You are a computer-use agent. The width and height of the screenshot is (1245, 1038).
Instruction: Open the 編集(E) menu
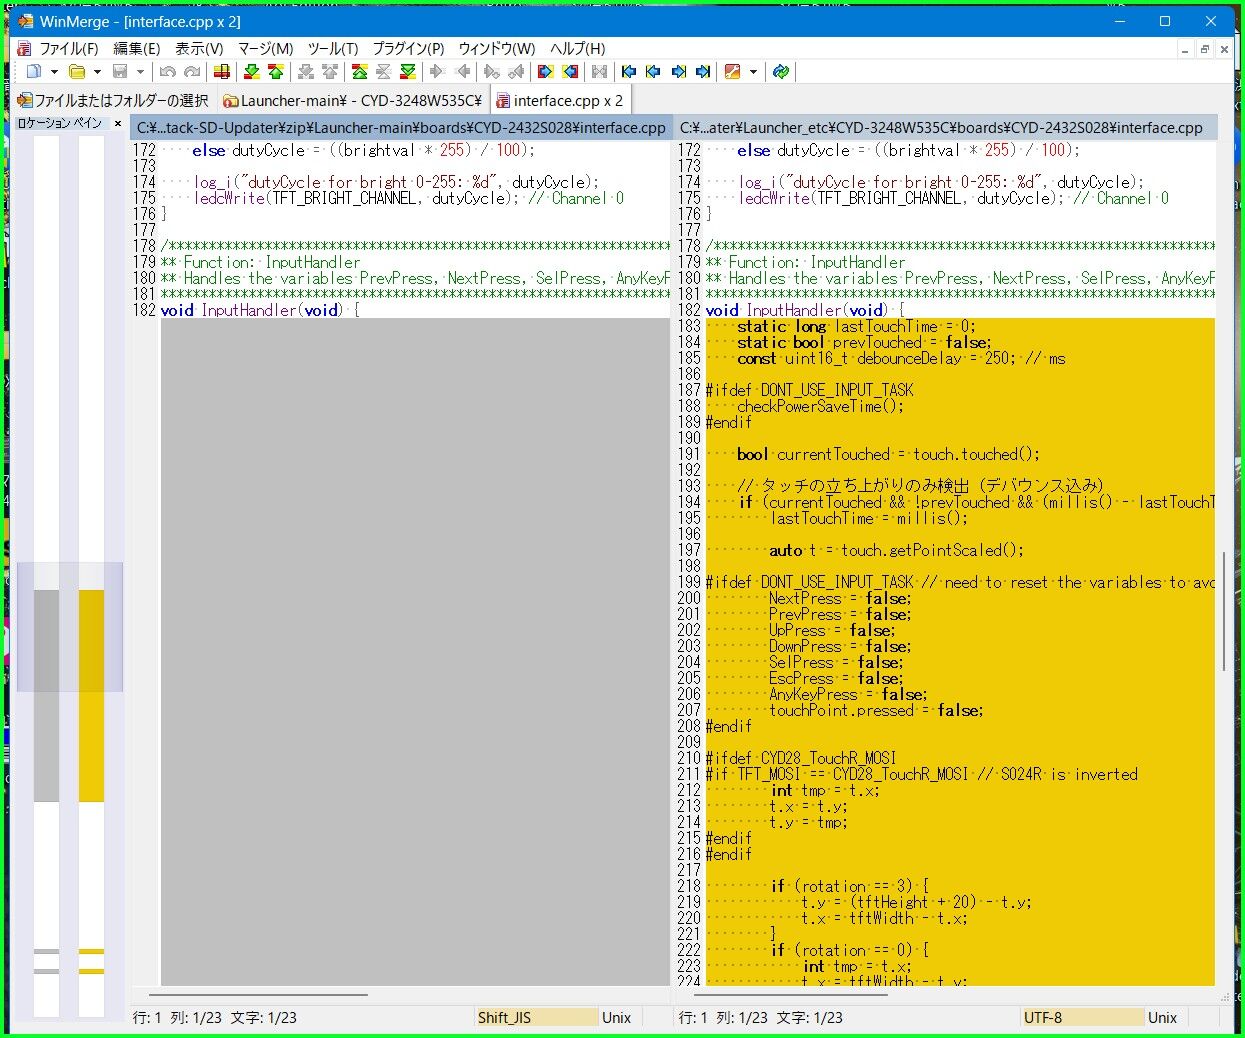tap(137, 48)
